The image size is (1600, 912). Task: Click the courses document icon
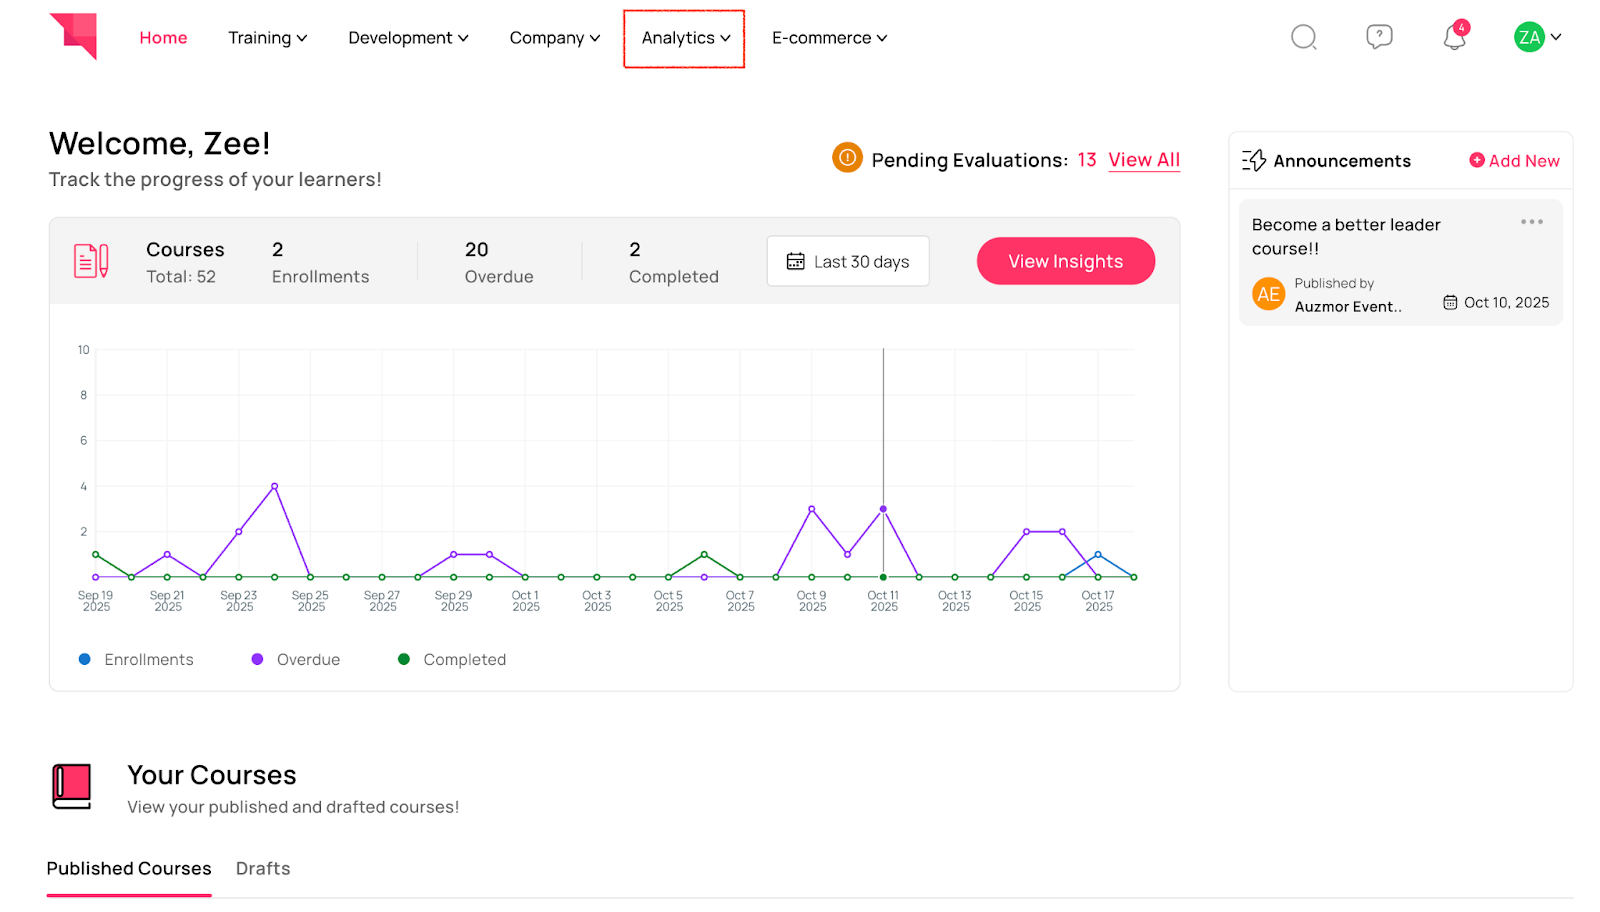point(91,261)
